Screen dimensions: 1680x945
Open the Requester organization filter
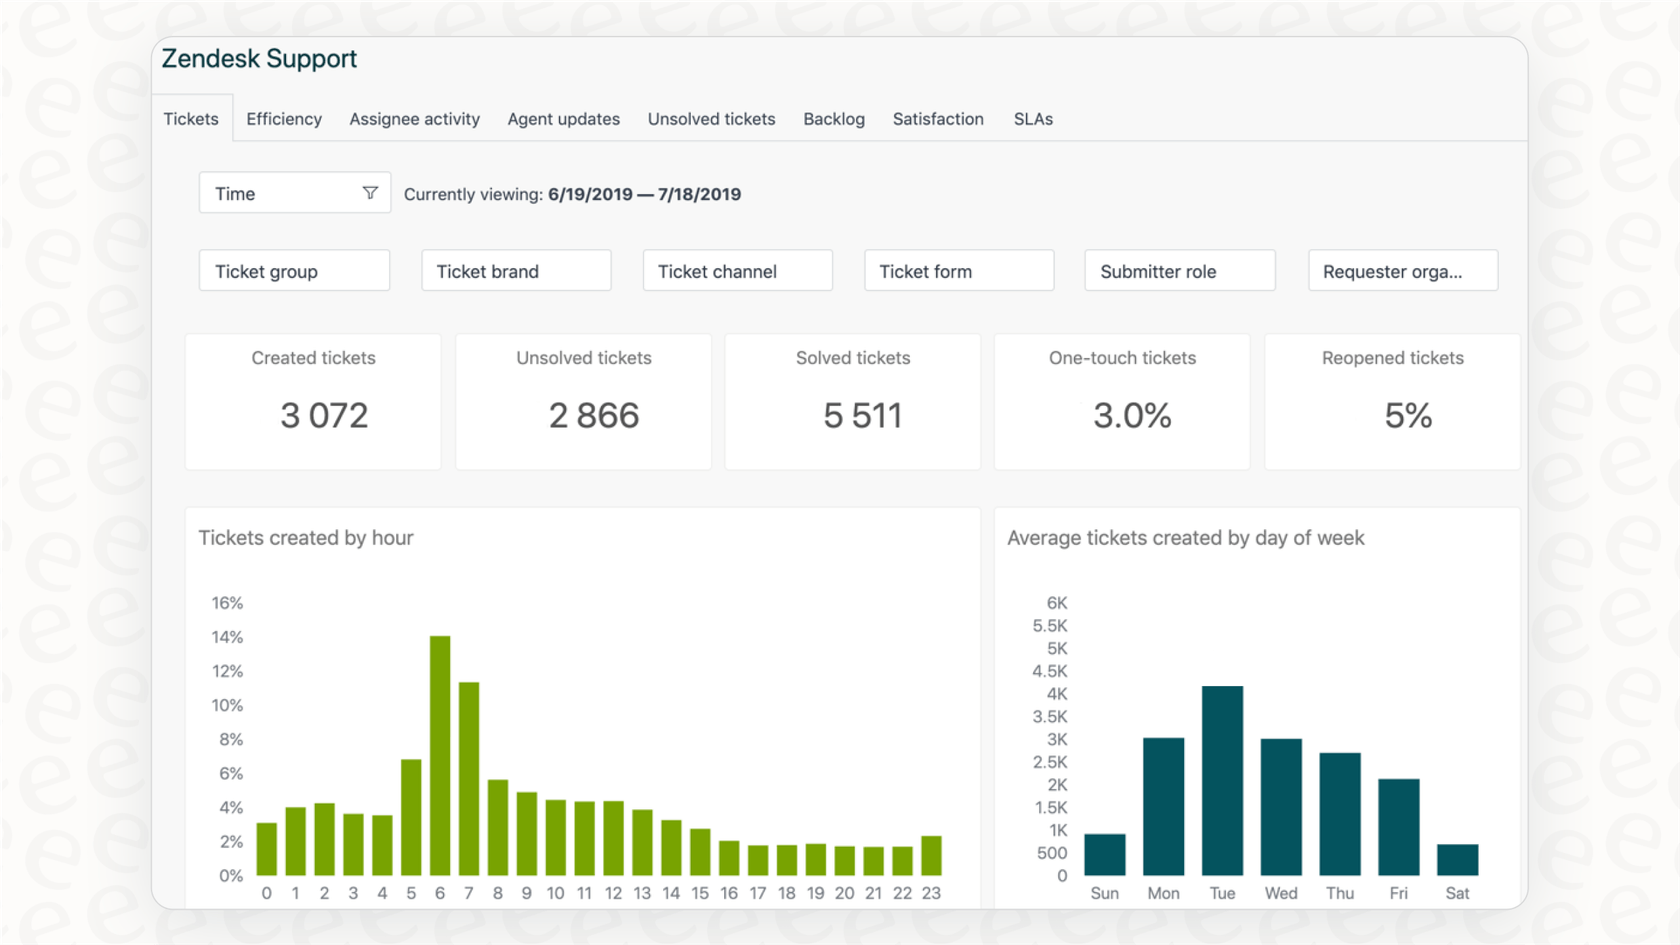click(x=1402, y=270)
